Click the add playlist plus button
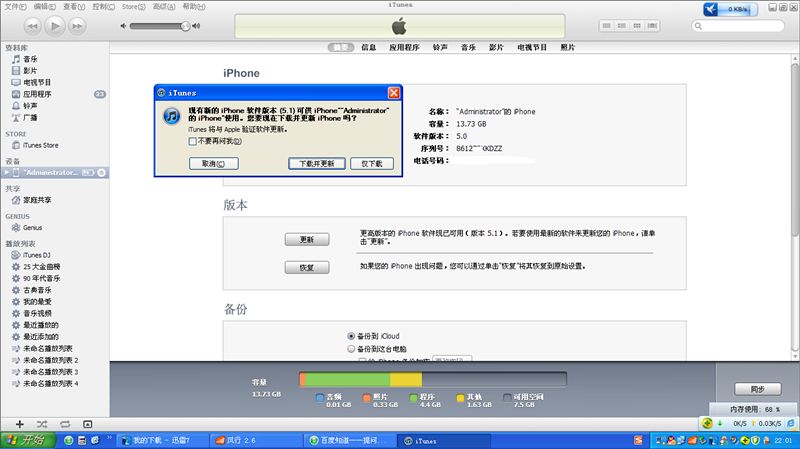 click(19, 424)
